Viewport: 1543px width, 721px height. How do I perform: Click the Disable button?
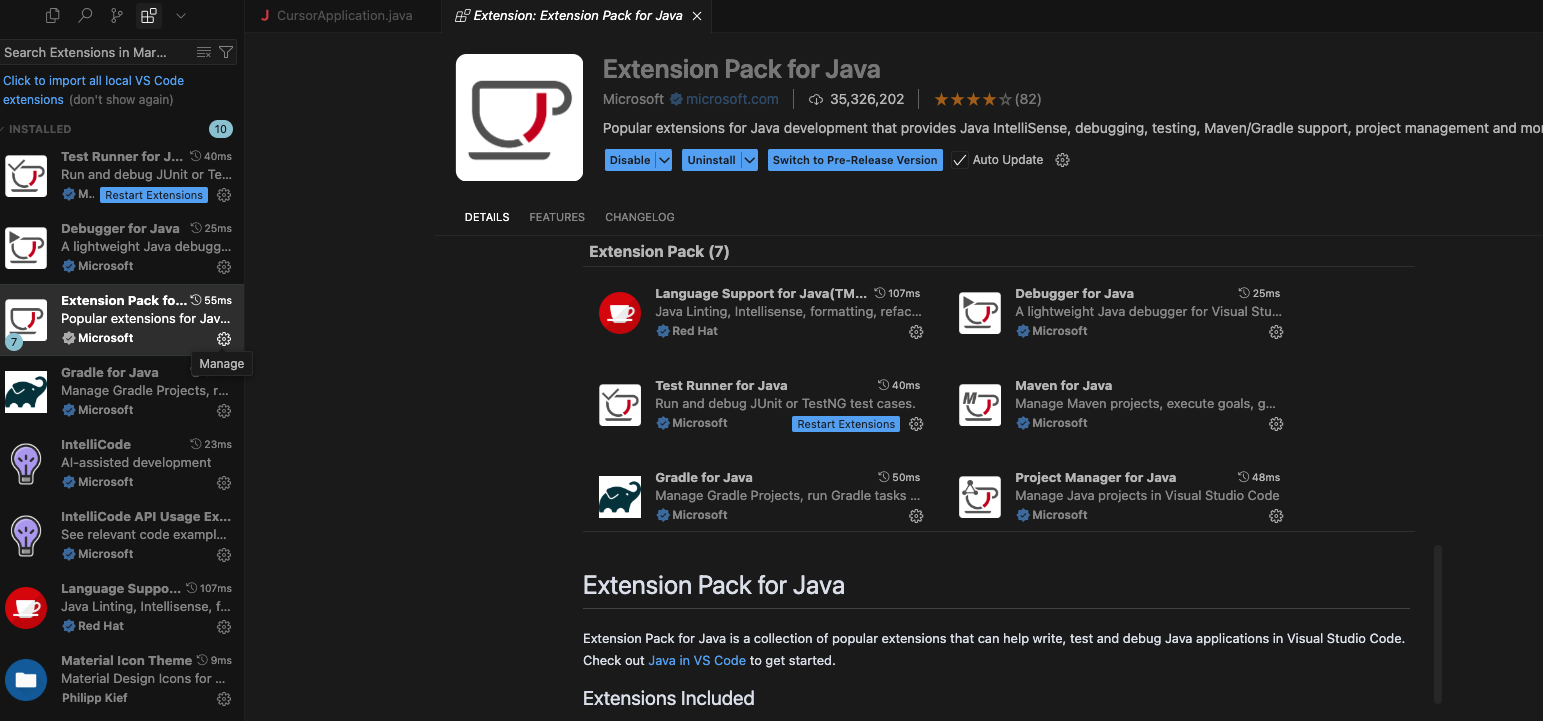pyautogui.click(x=630, y=160)
